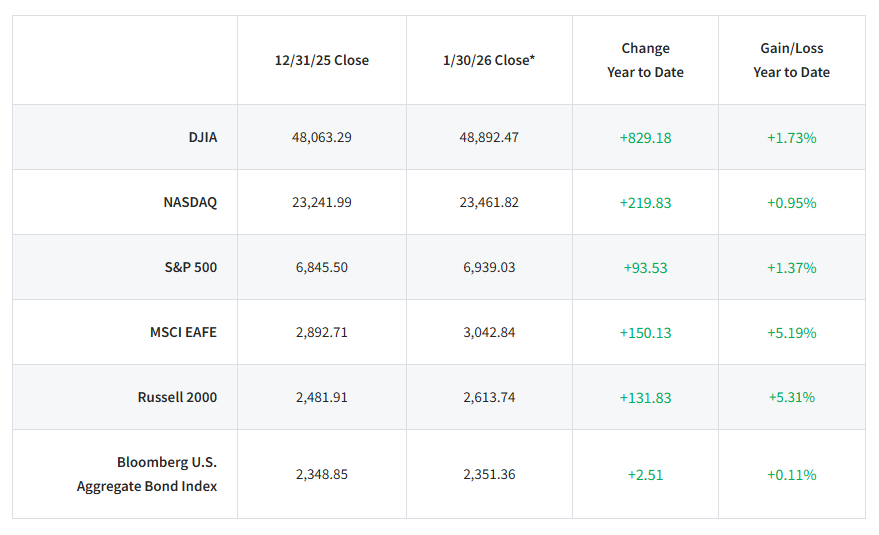This screenshot has height=535, width=879.
Task: Click S&P 500 closing value 6,939.03
Action: pyautogui.click(x=489, y=267)
